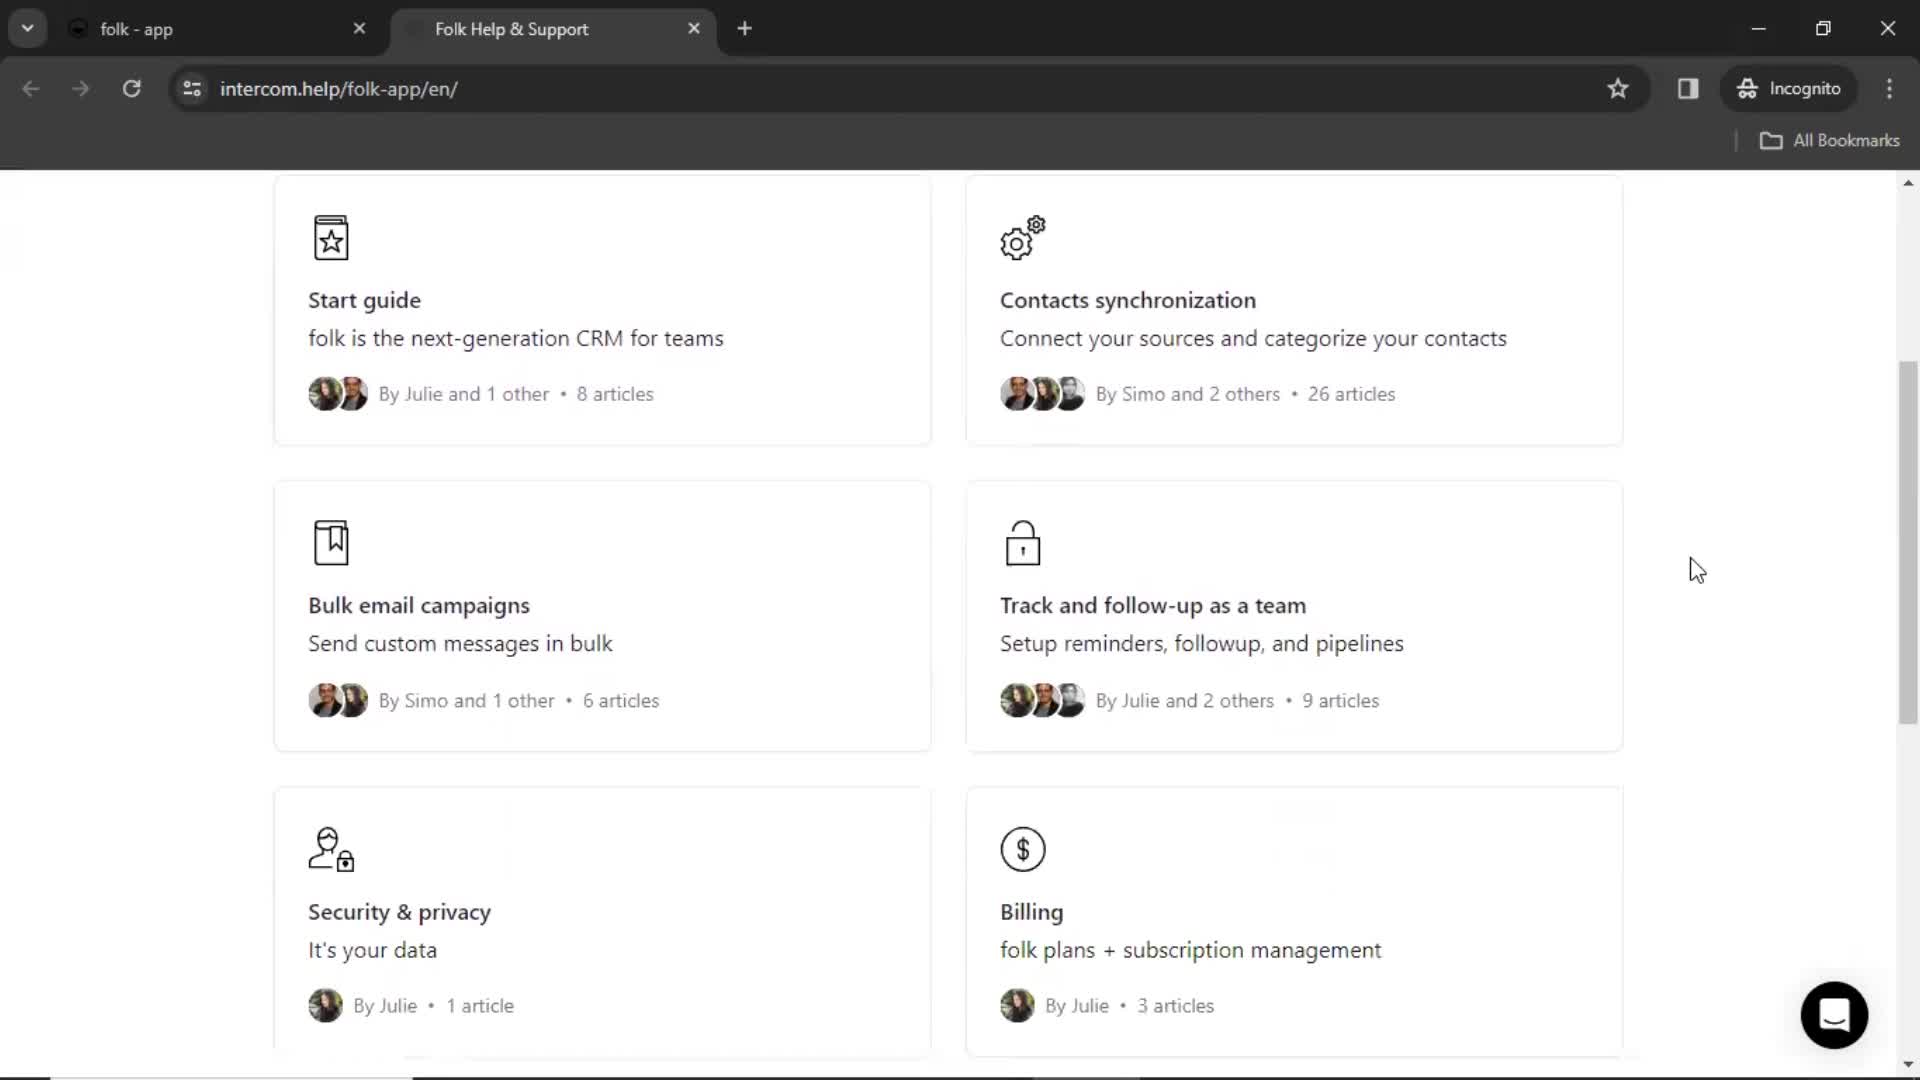
Task: Close the folk - app tab
Action: 359,28
